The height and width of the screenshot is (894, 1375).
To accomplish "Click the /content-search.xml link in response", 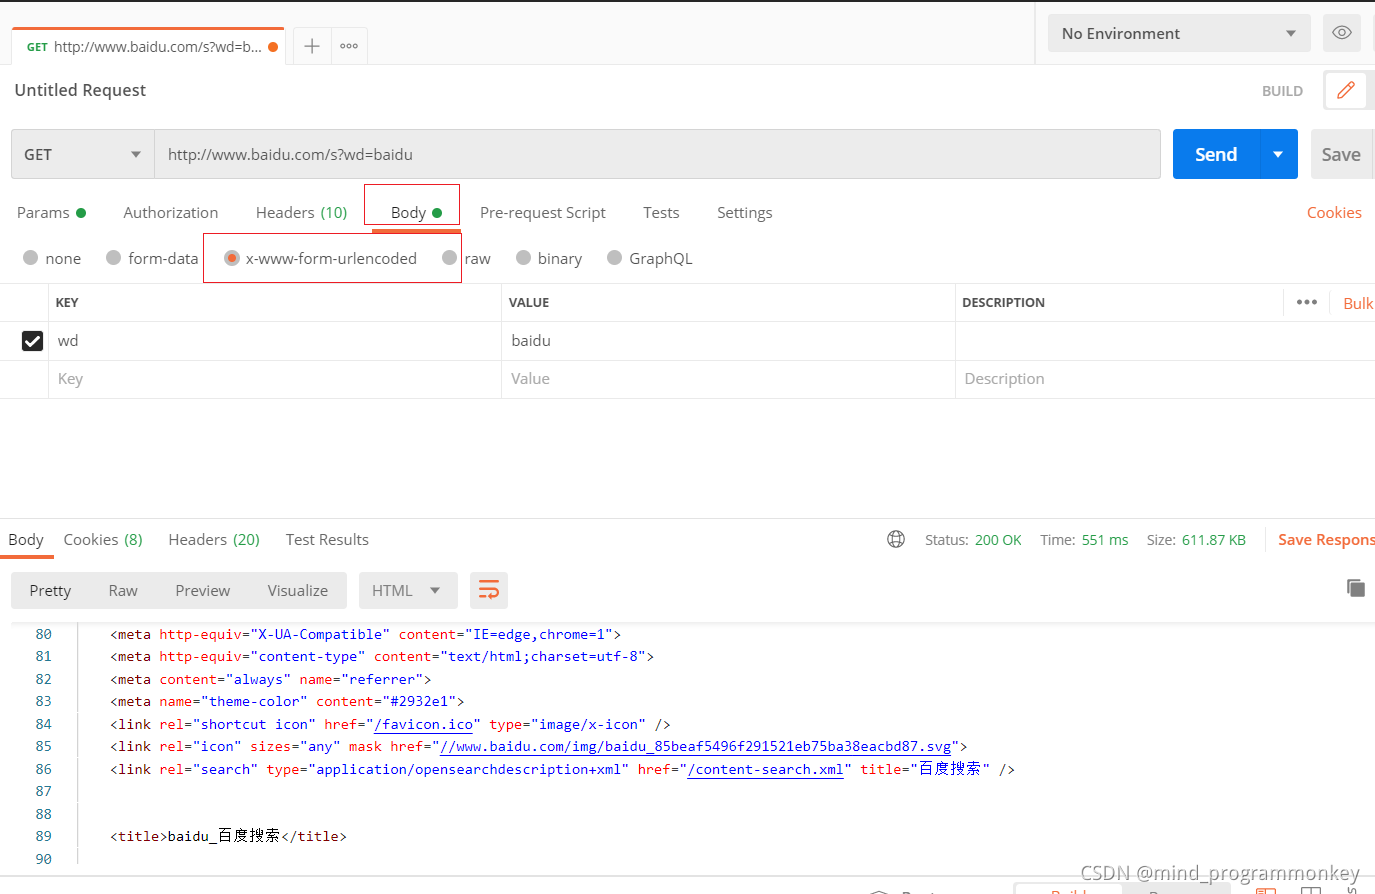I will coord(765,769).
